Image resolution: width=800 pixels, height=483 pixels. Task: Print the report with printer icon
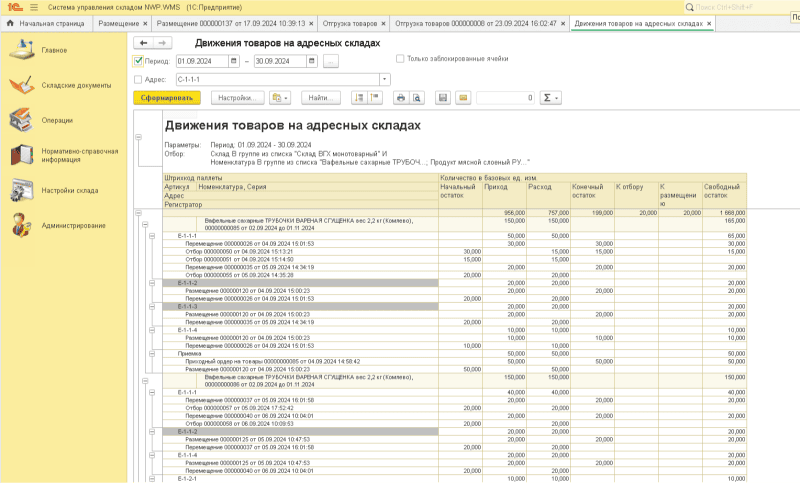pyautogui.click(x=401, y=98)
